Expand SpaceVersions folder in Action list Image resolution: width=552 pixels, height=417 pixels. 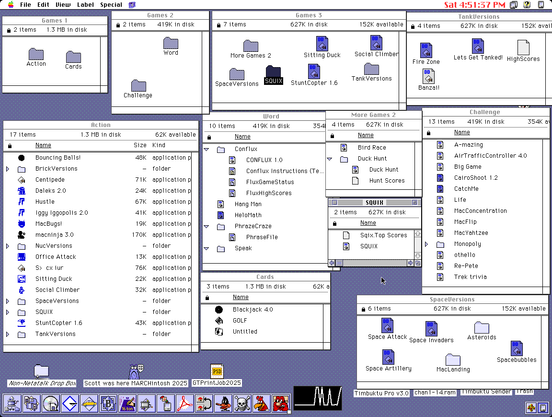tap(7, 301)
